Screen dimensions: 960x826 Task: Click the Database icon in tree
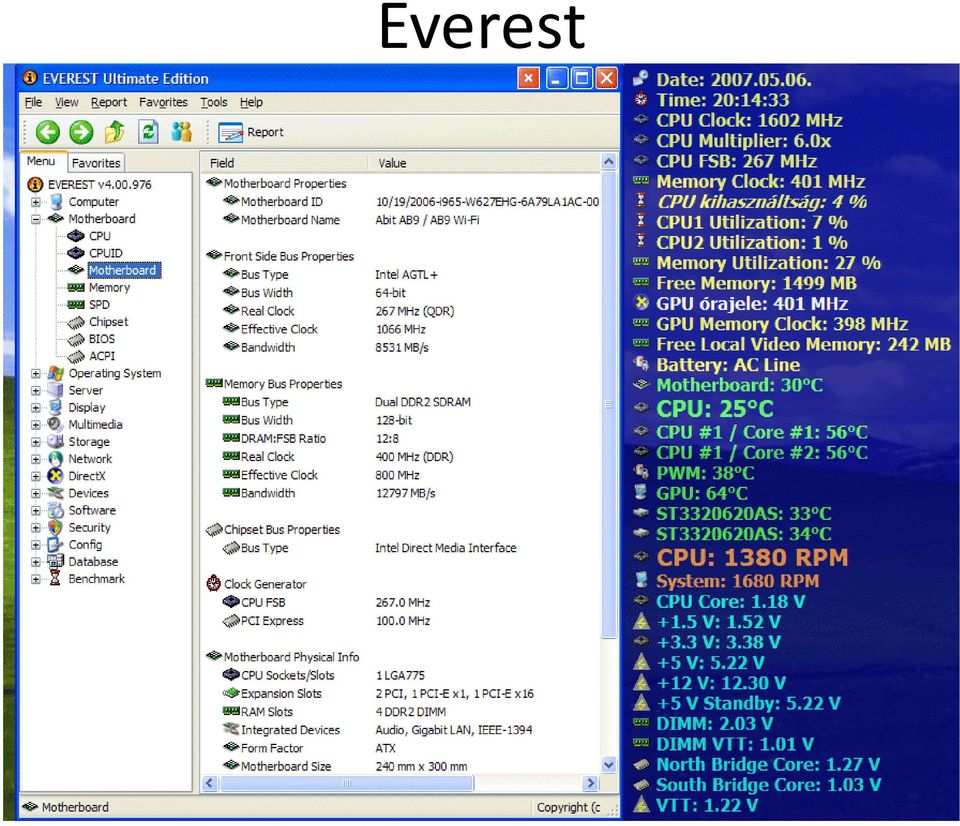[x=56, y=561]
